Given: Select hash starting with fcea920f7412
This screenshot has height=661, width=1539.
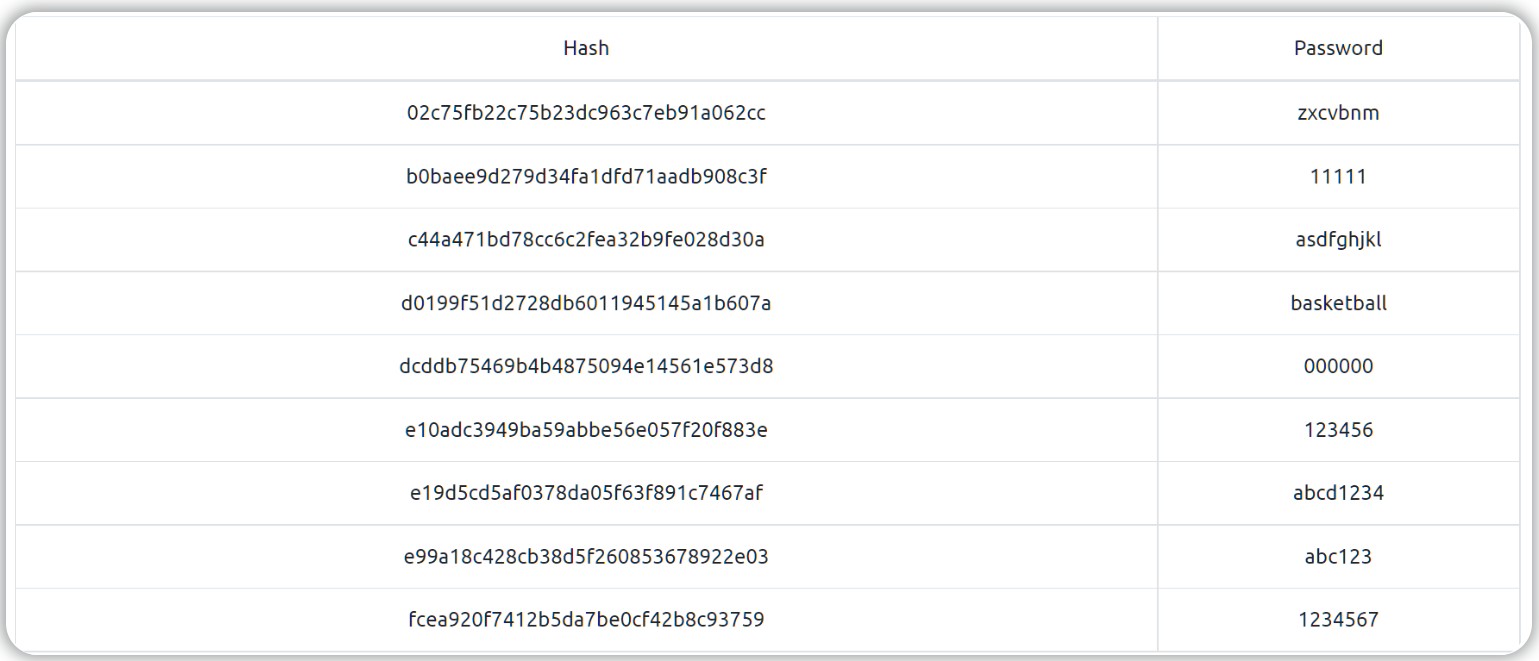Looking at the screenshot, I should pos(586,620).
